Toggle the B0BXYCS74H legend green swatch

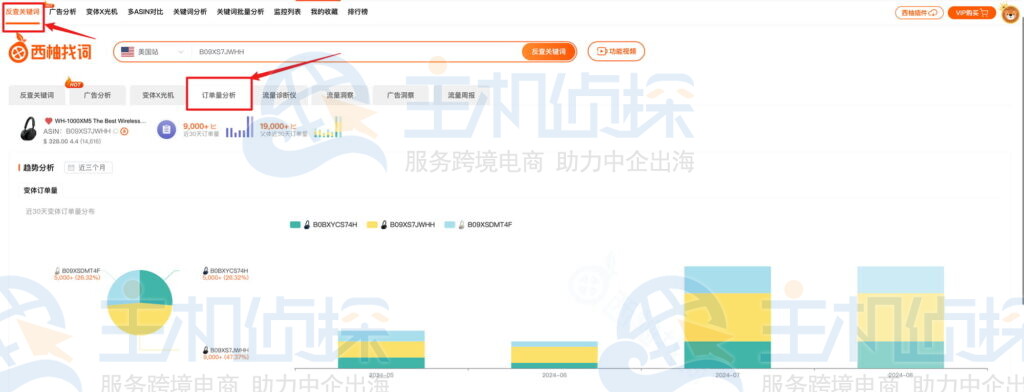tap(295, 225)
